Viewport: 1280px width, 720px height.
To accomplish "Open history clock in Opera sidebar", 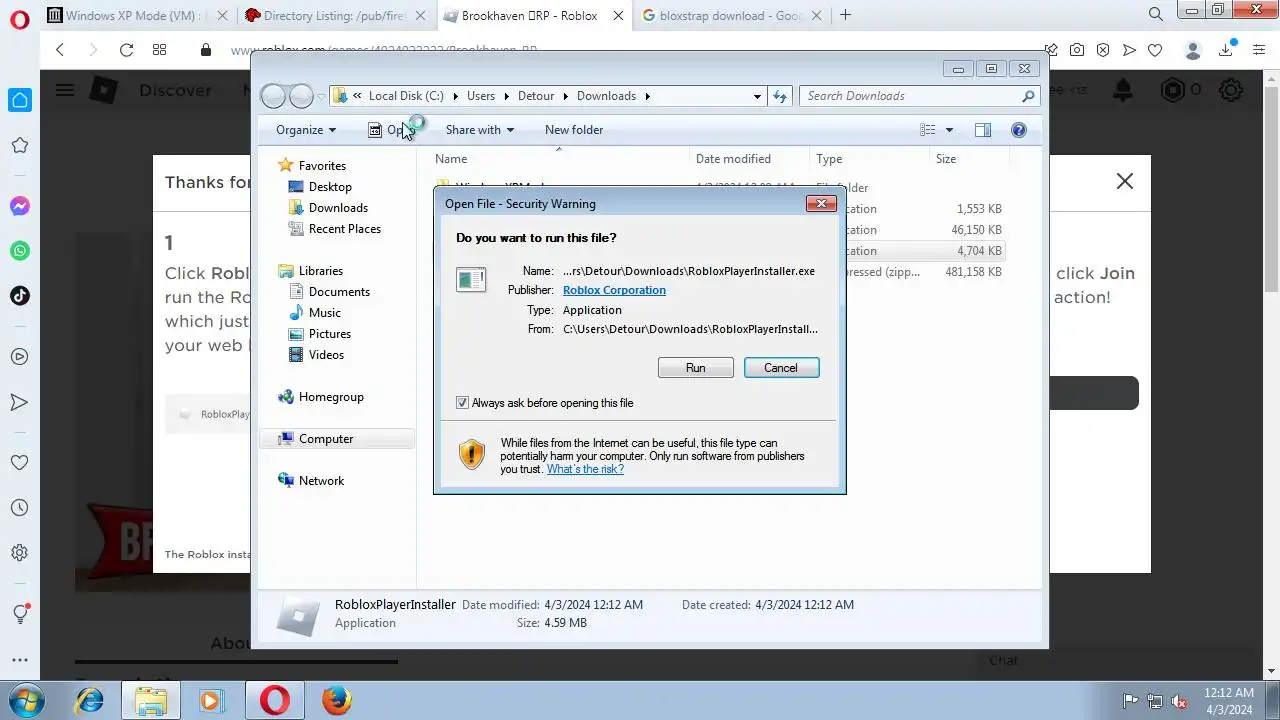I will tap(20, 508).
